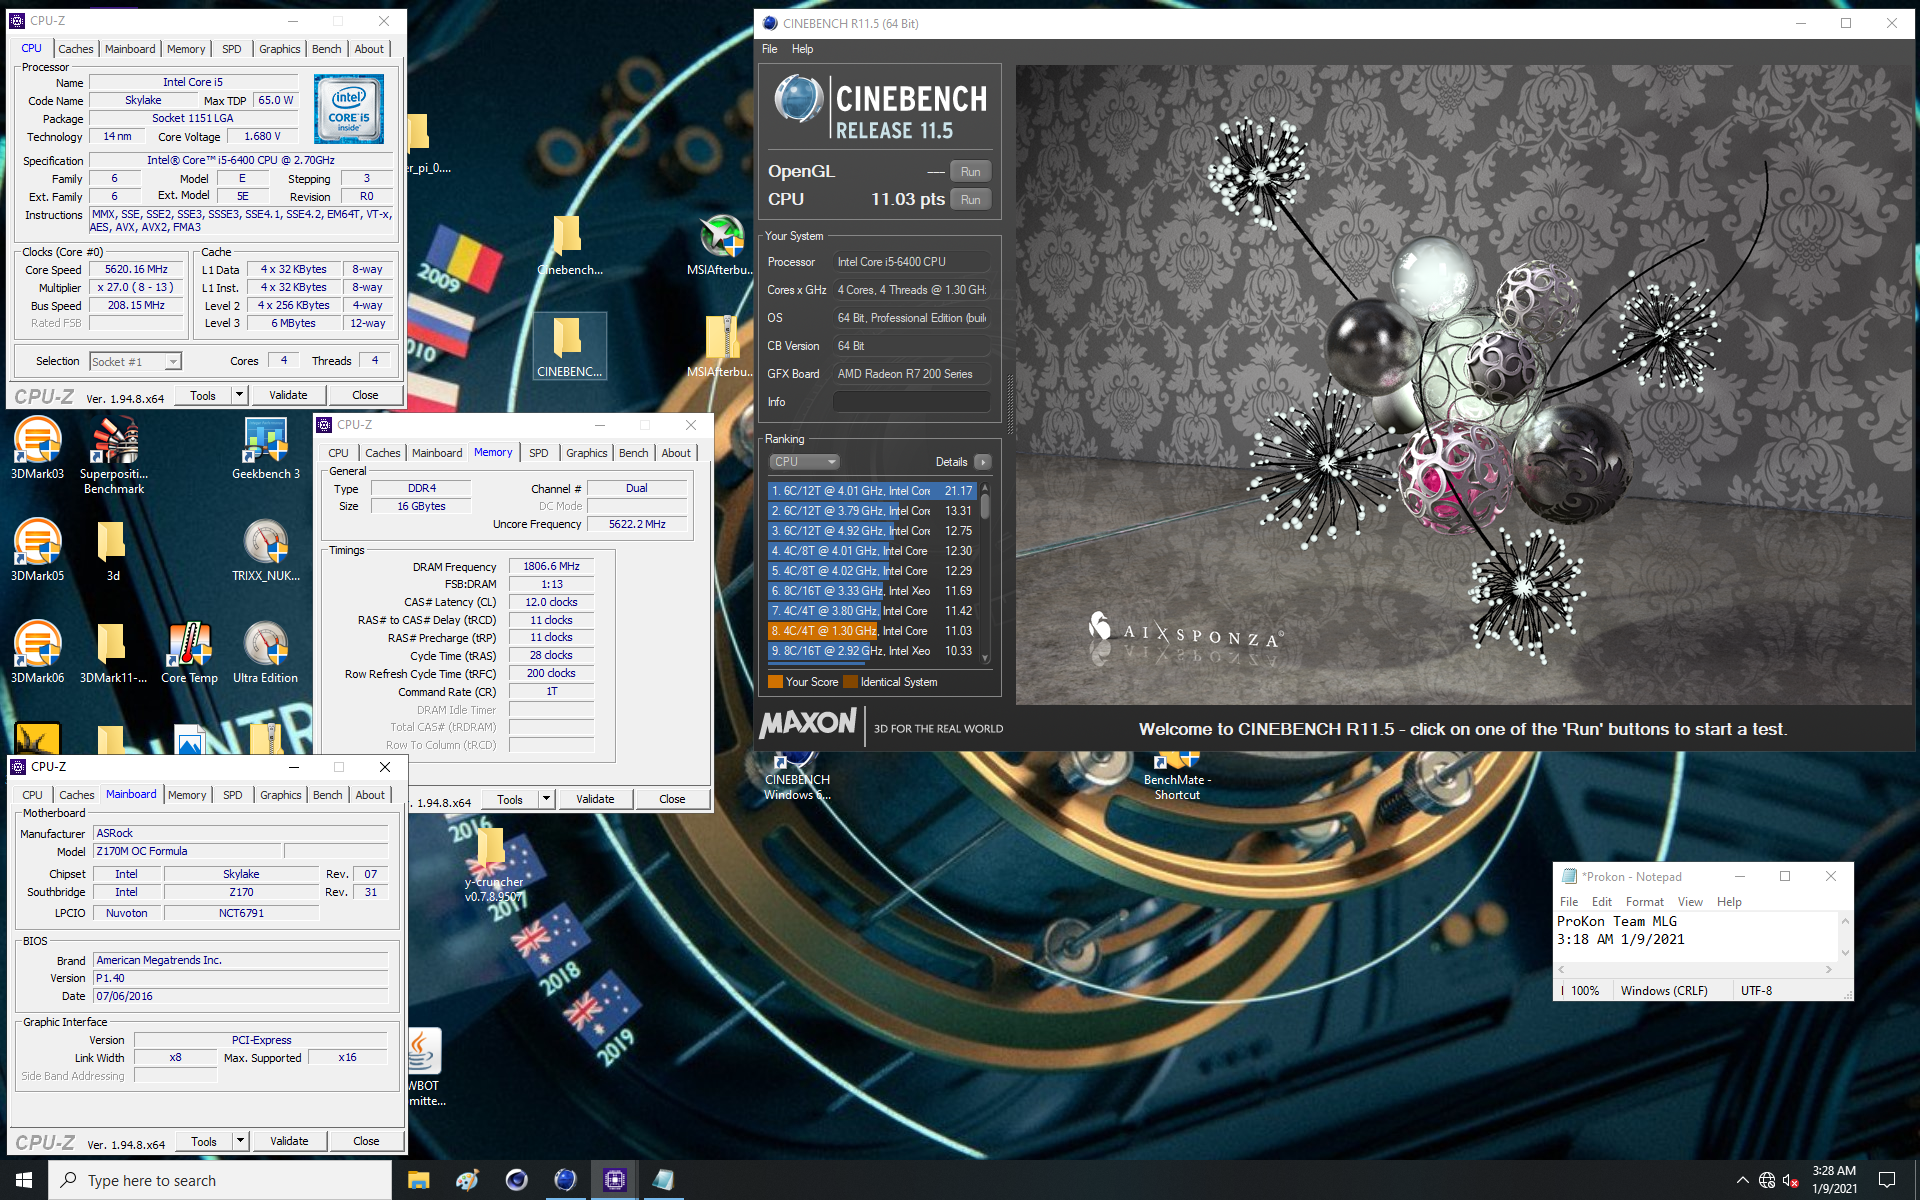Click the taskbar clock showing 3:28 AM
Viewport: 1920px width, 1200px height.
[x=1834, y=1180]
